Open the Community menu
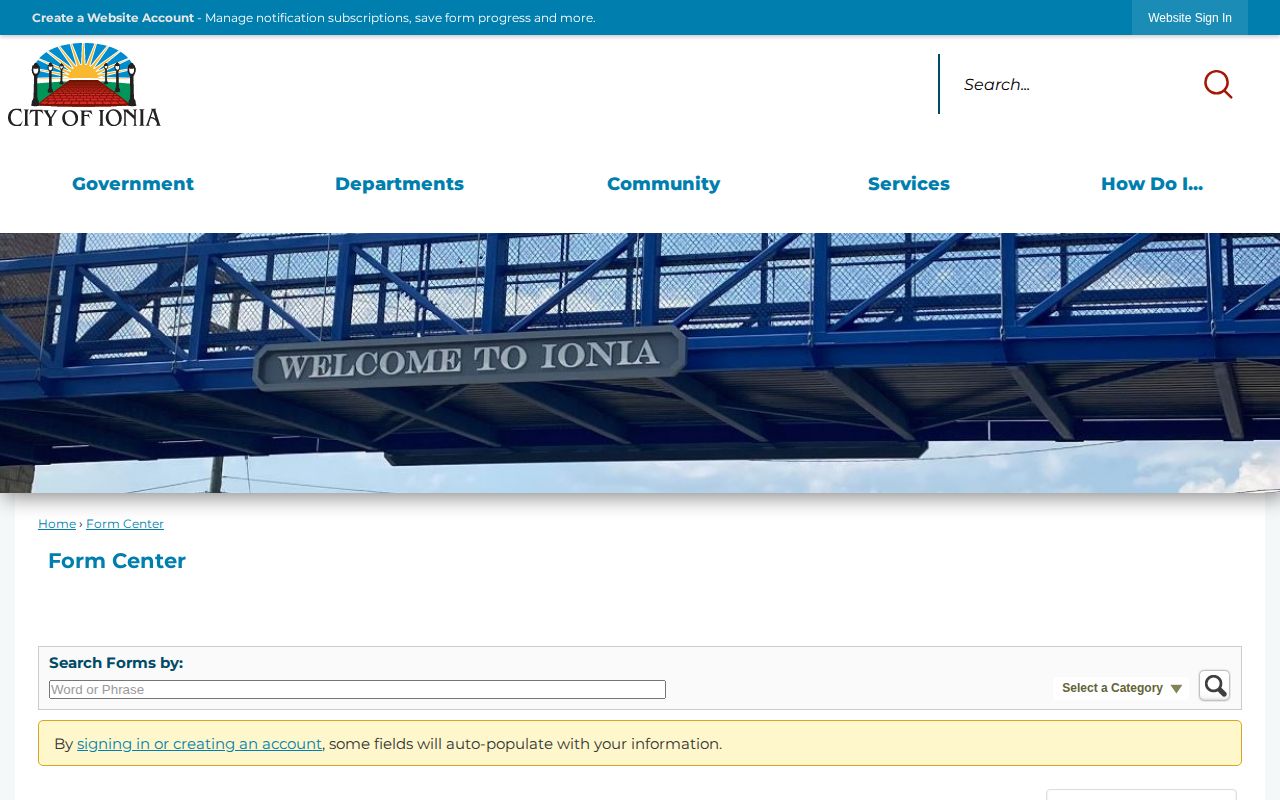1280x800 pixels. 663,184
